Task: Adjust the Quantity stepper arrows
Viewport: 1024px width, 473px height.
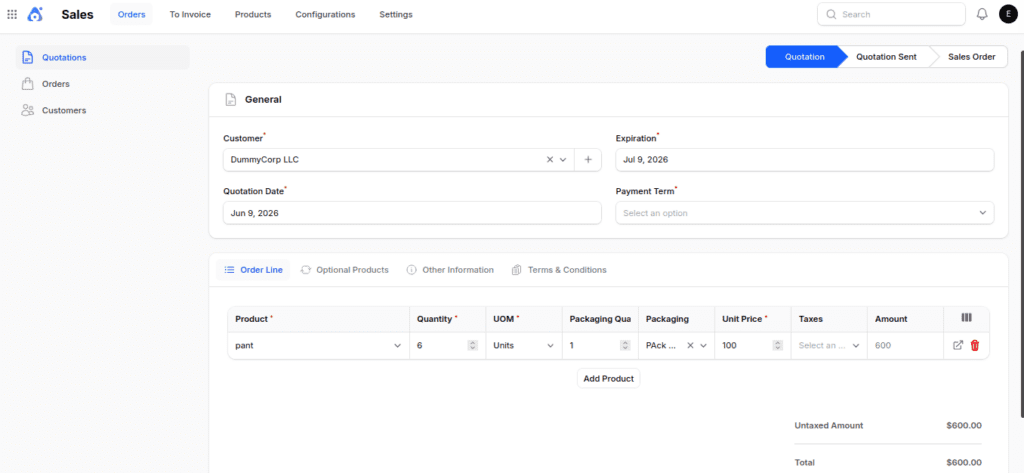Action: coord(473,346)
